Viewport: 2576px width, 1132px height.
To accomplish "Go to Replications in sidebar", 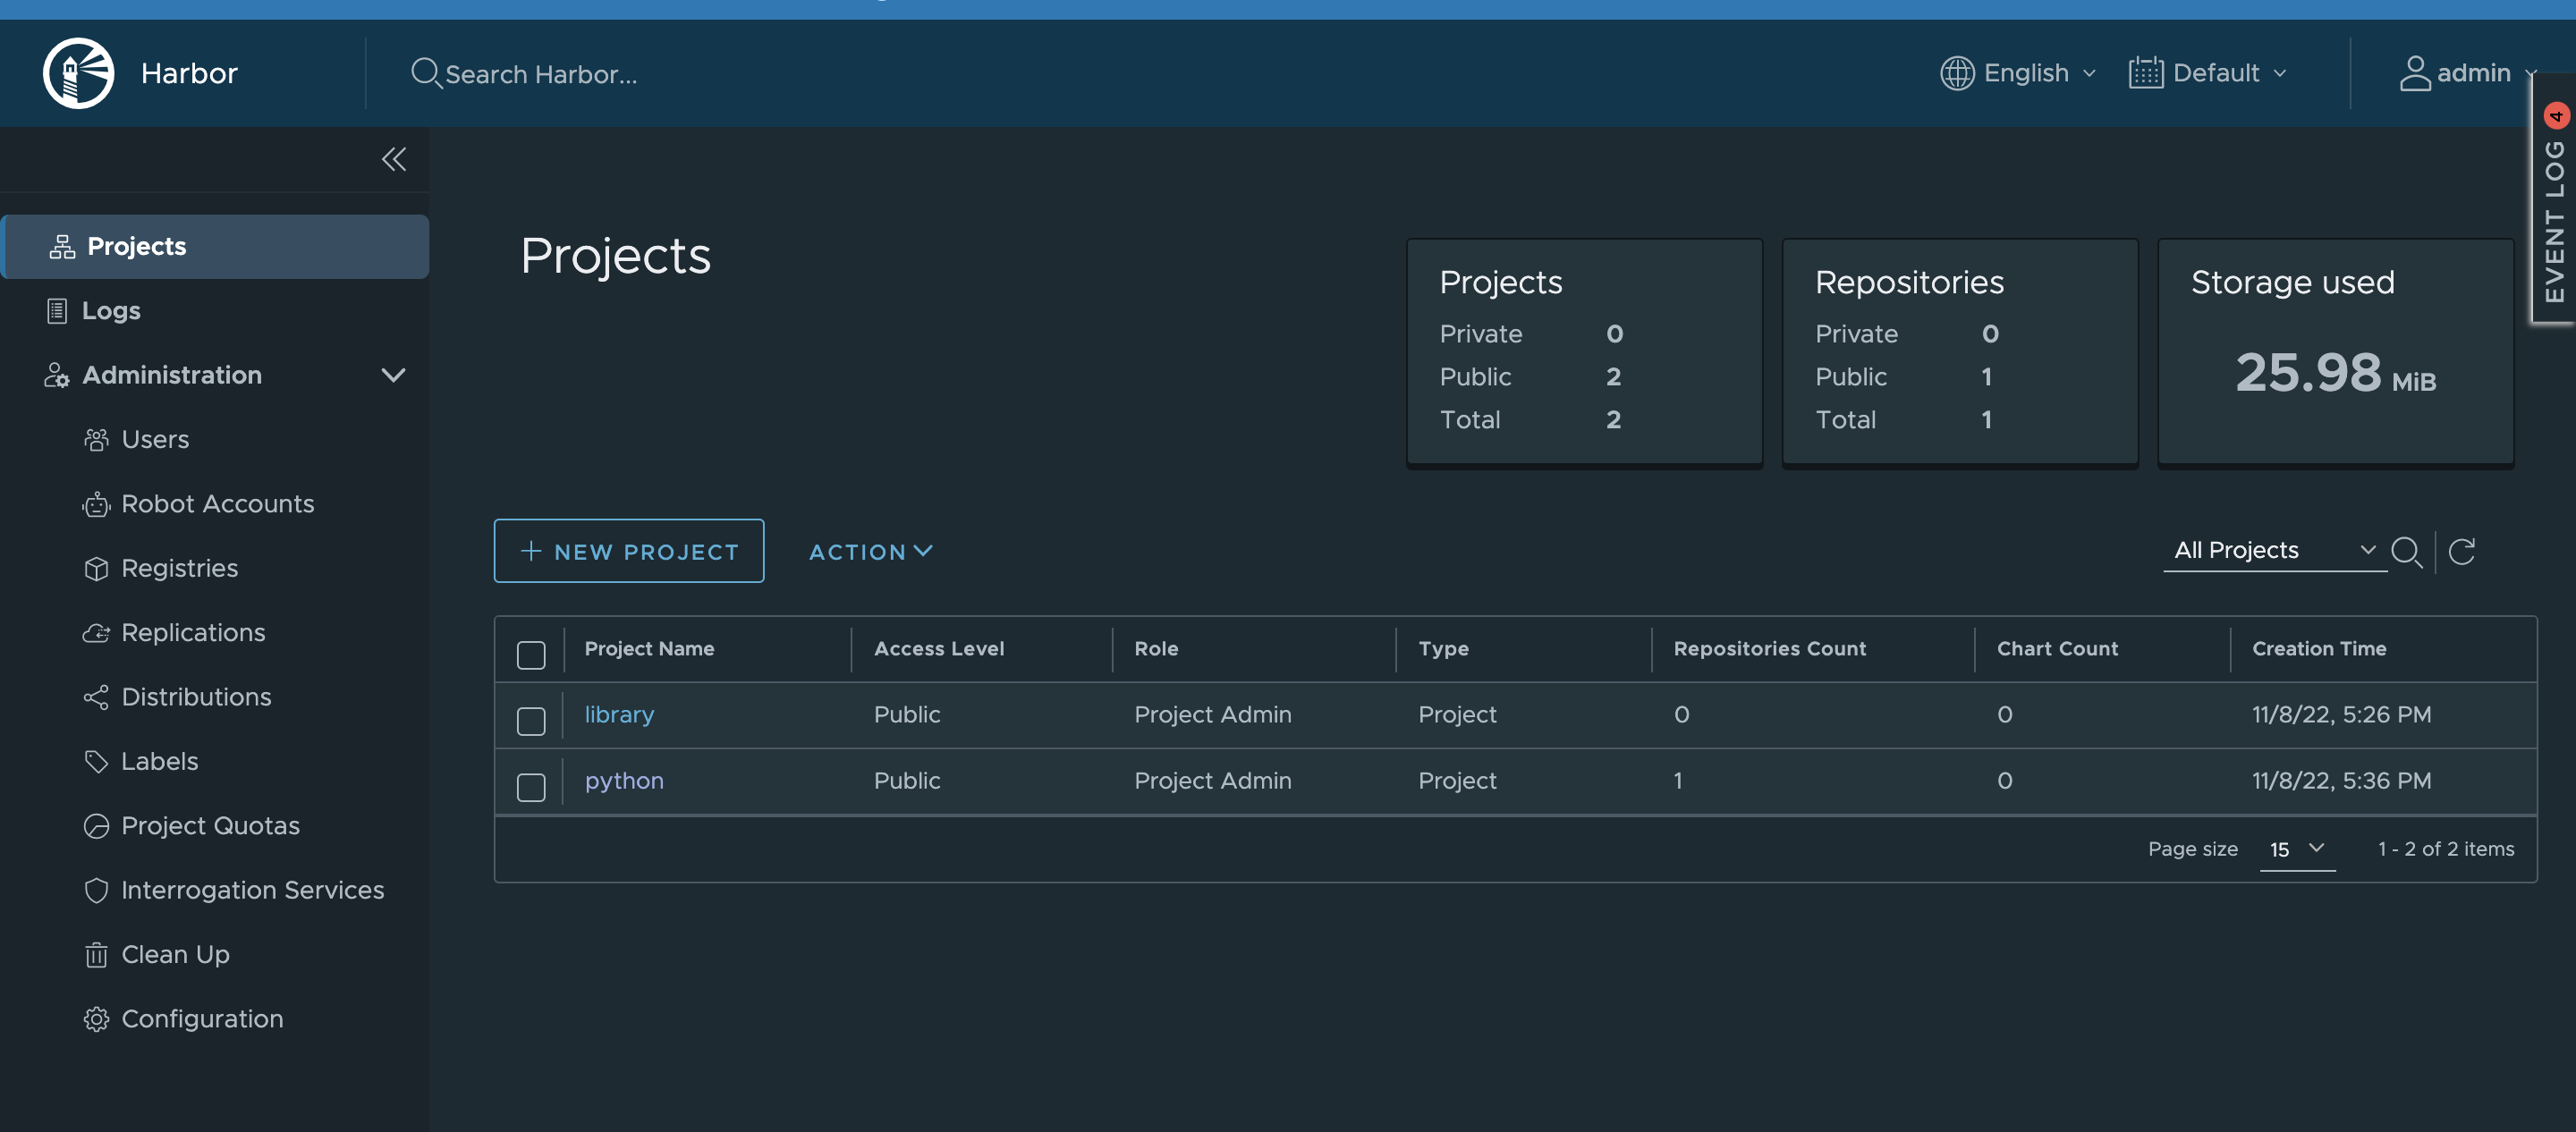I will (193, 633).
